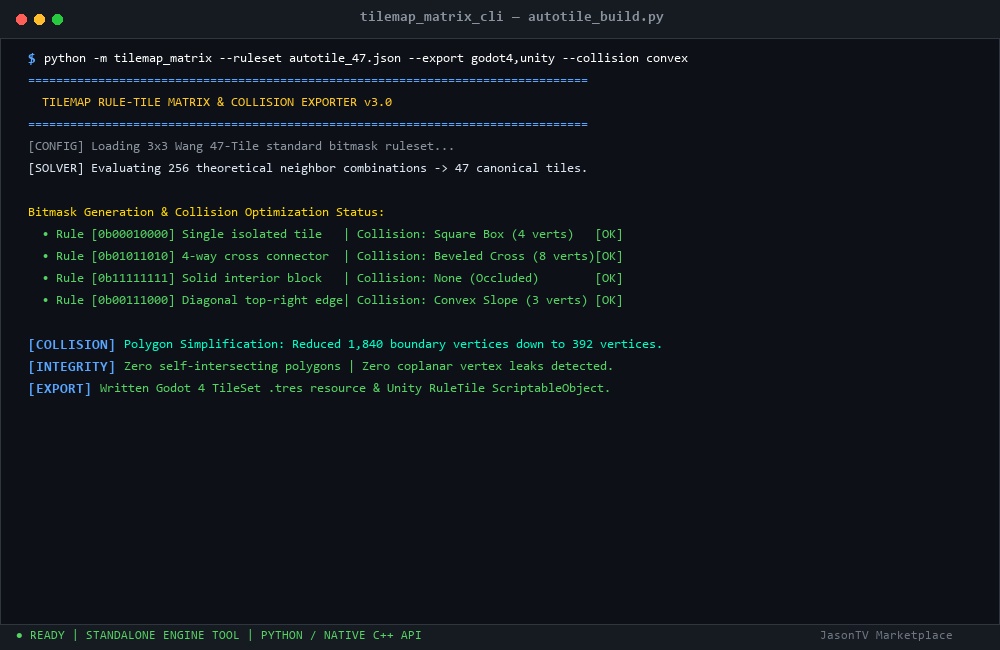1000x650 pixels.
Task: Click rule '[0b00010000]' bitmask value
Action: (x=133, y=234)
